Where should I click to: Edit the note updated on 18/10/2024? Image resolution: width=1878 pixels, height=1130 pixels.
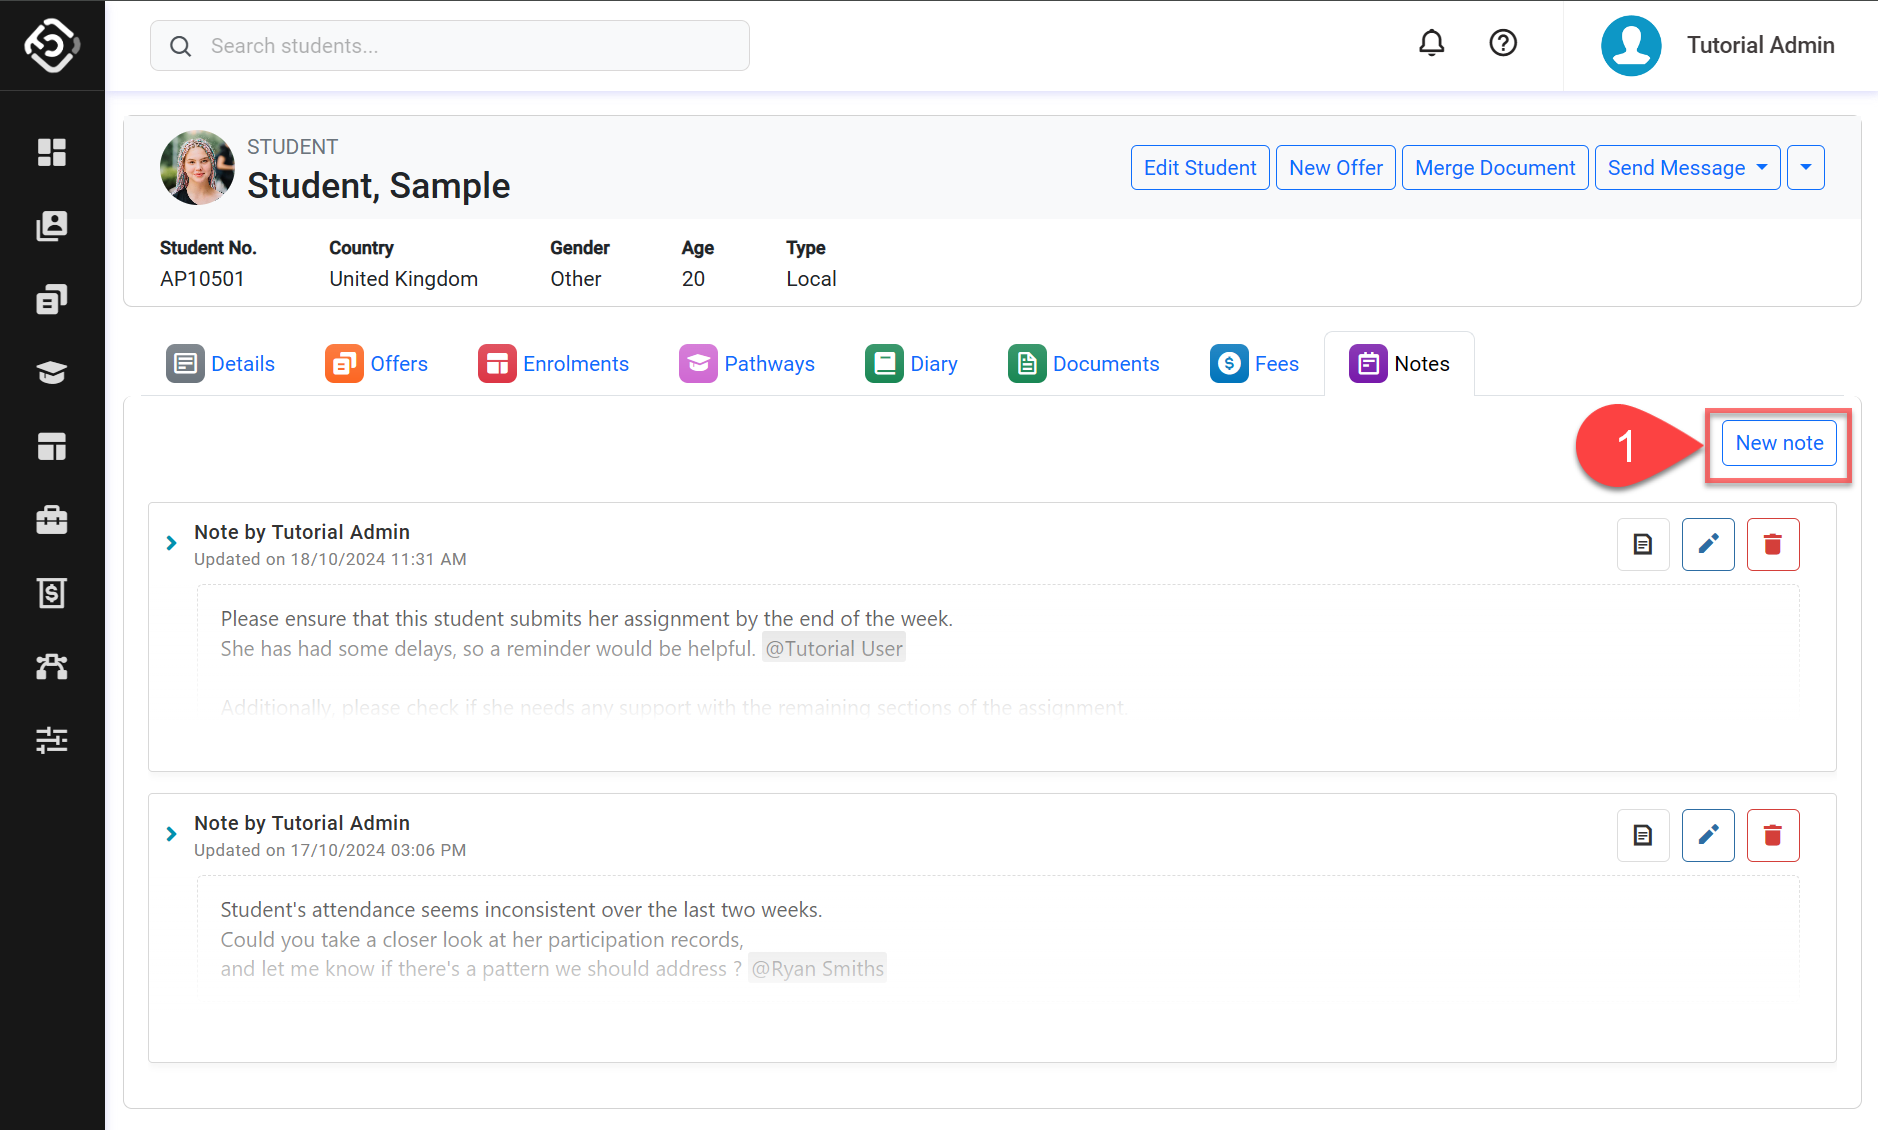[x=1707, y=544]
